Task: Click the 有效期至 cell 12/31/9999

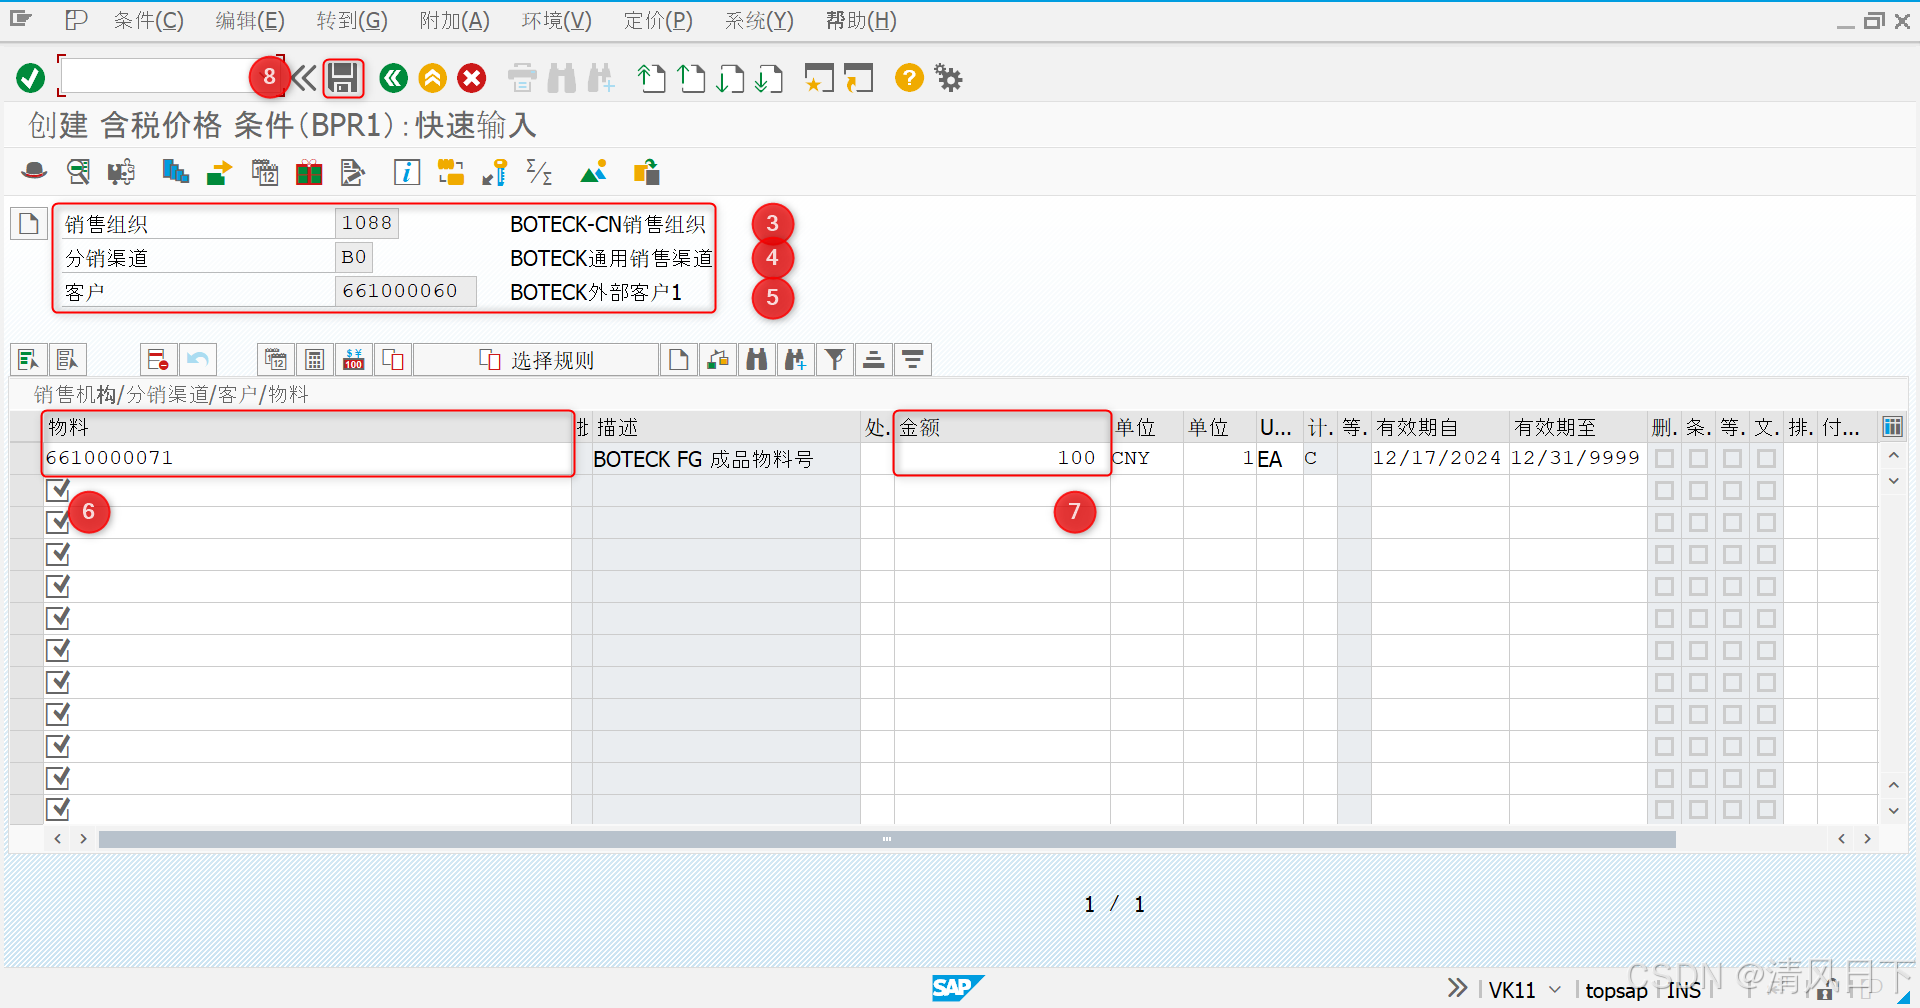Action: click(1576, 458)
